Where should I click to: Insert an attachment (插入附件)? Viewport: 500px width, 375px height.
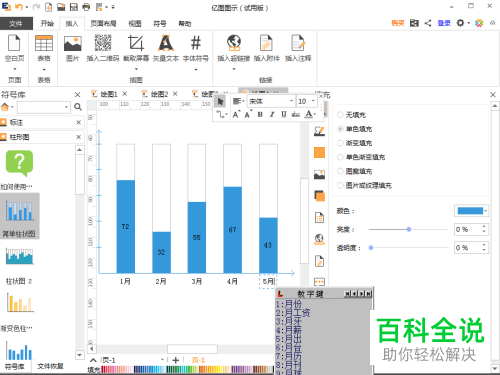(x=266, y=49)
